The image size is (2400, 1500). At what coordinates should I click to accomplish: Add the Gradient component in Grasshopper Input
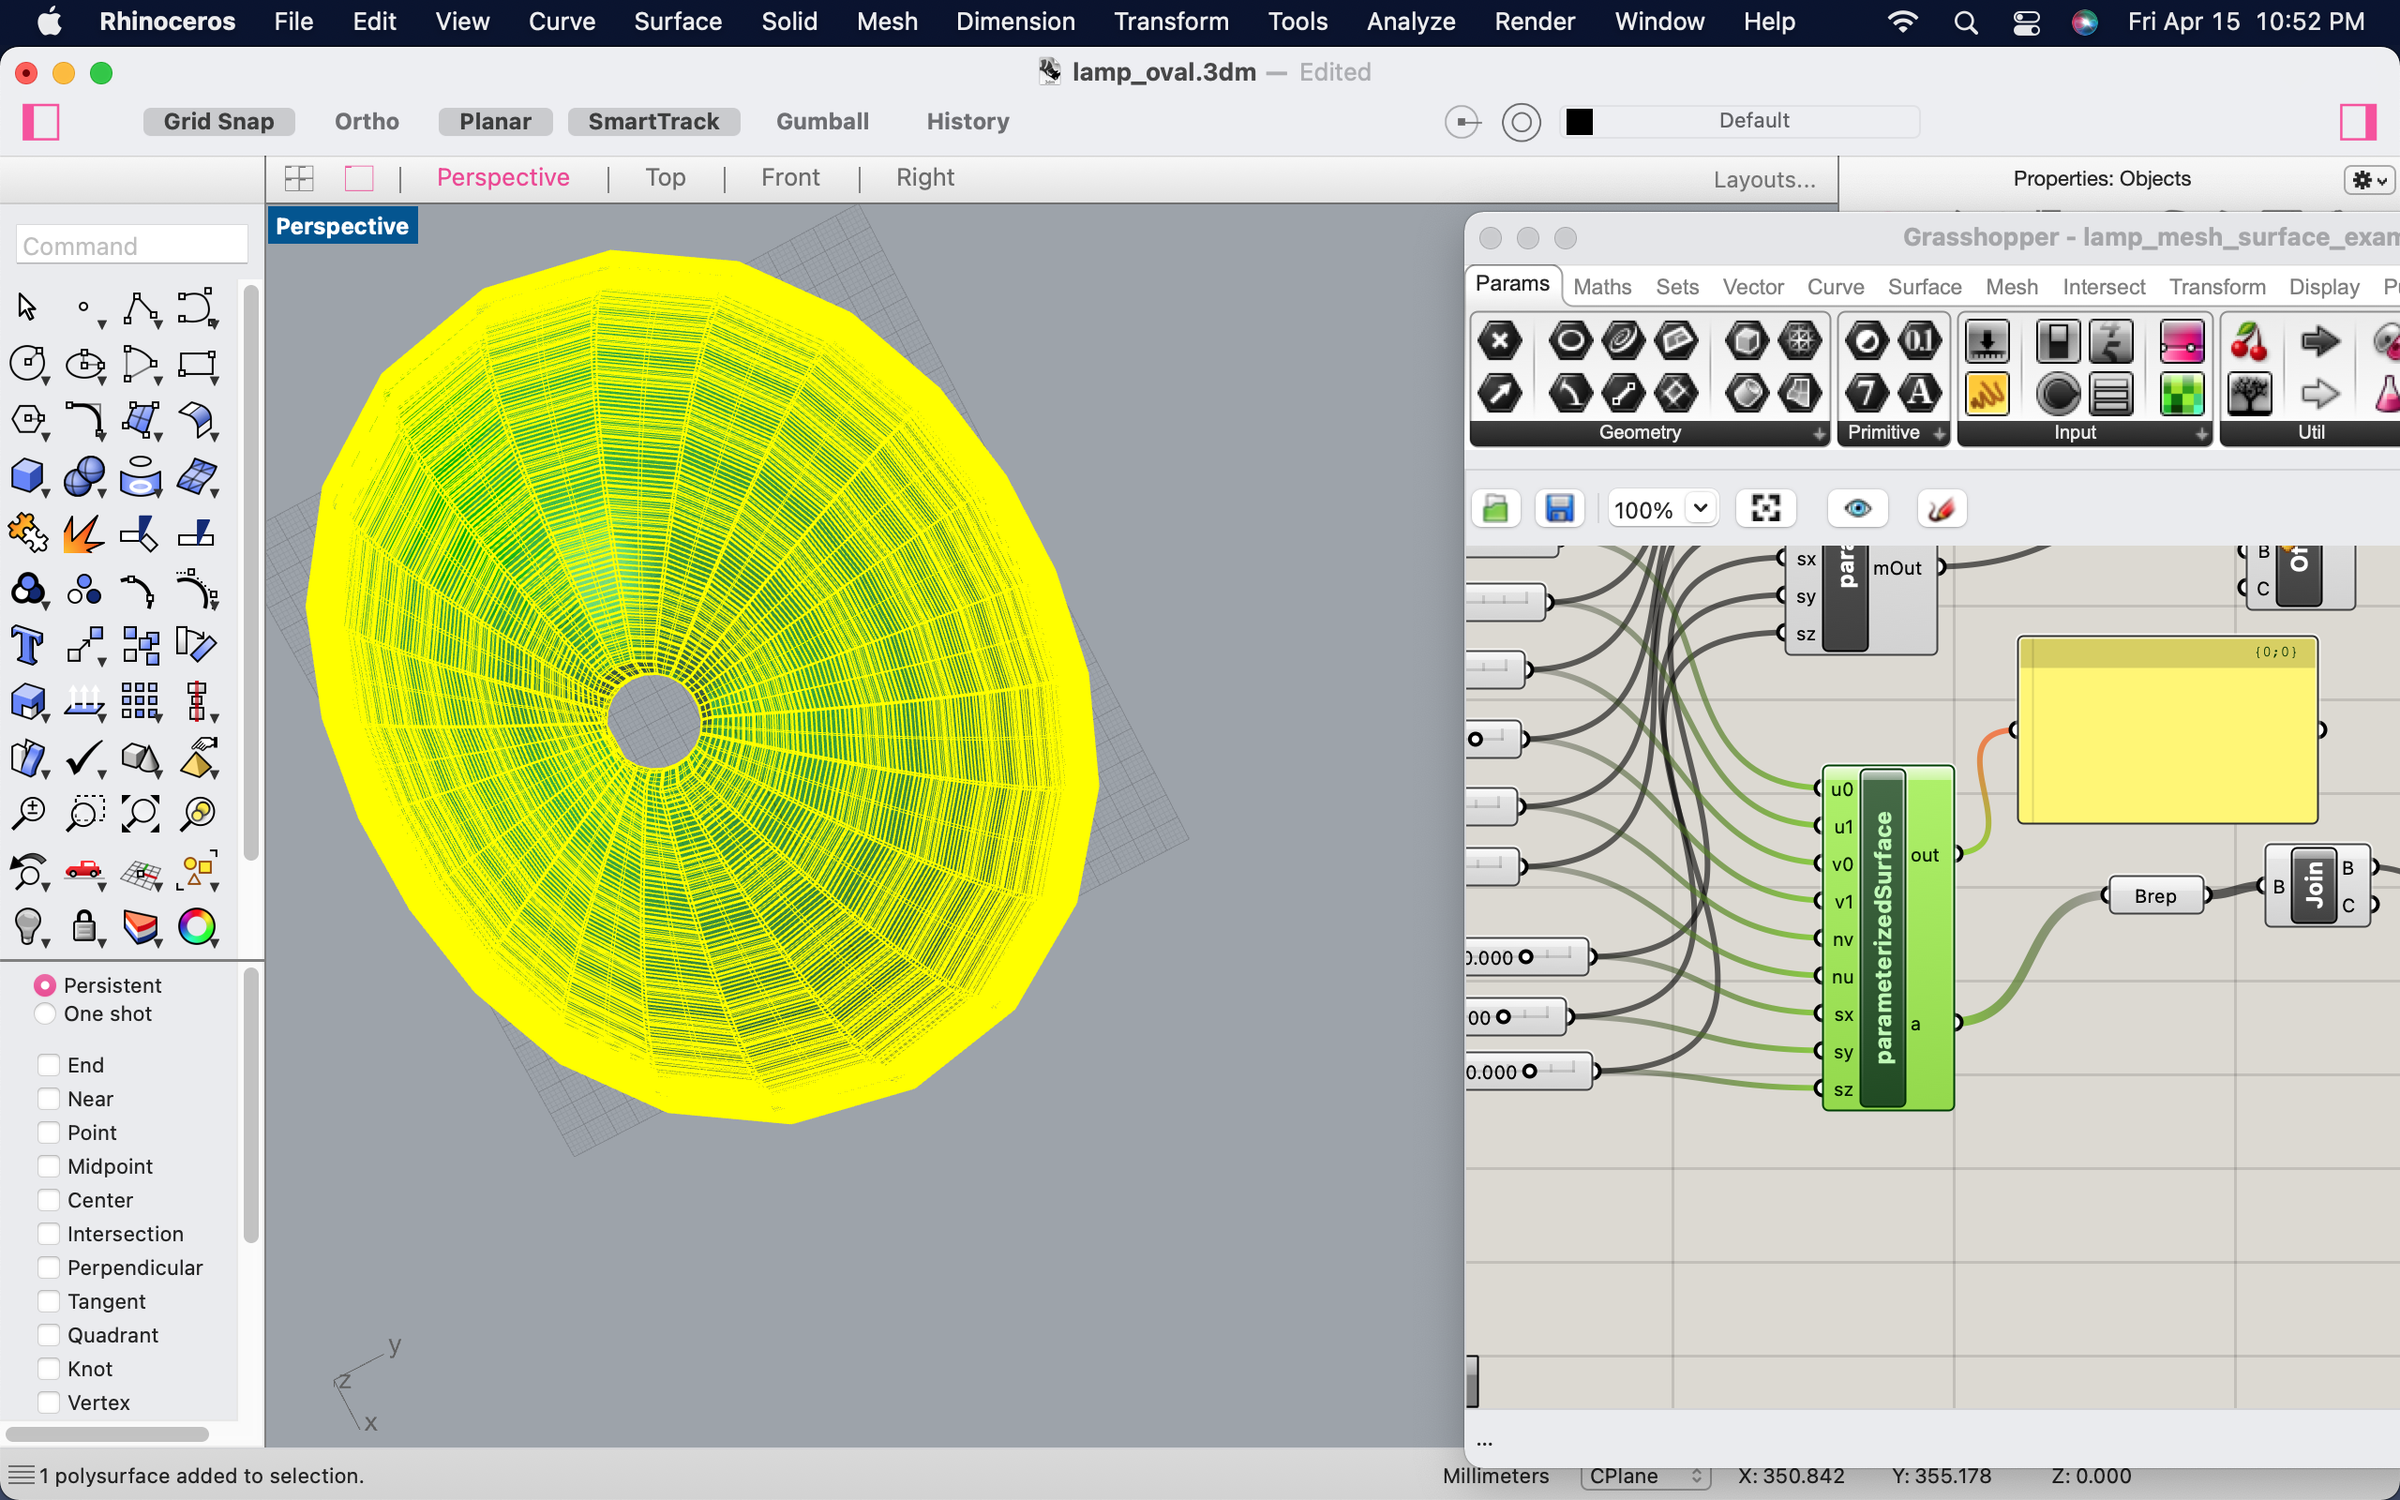2181,341
